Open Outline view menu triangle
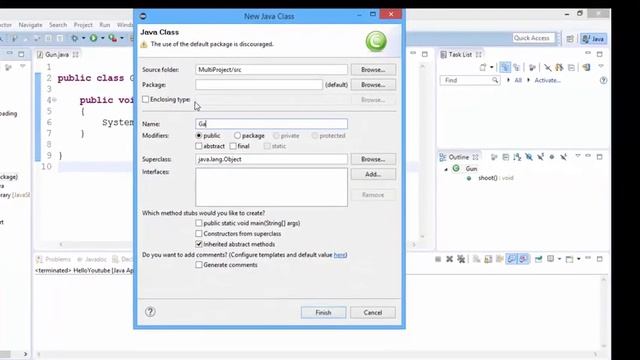The width and height of the screenshot is (640, 360). (578, 156)
